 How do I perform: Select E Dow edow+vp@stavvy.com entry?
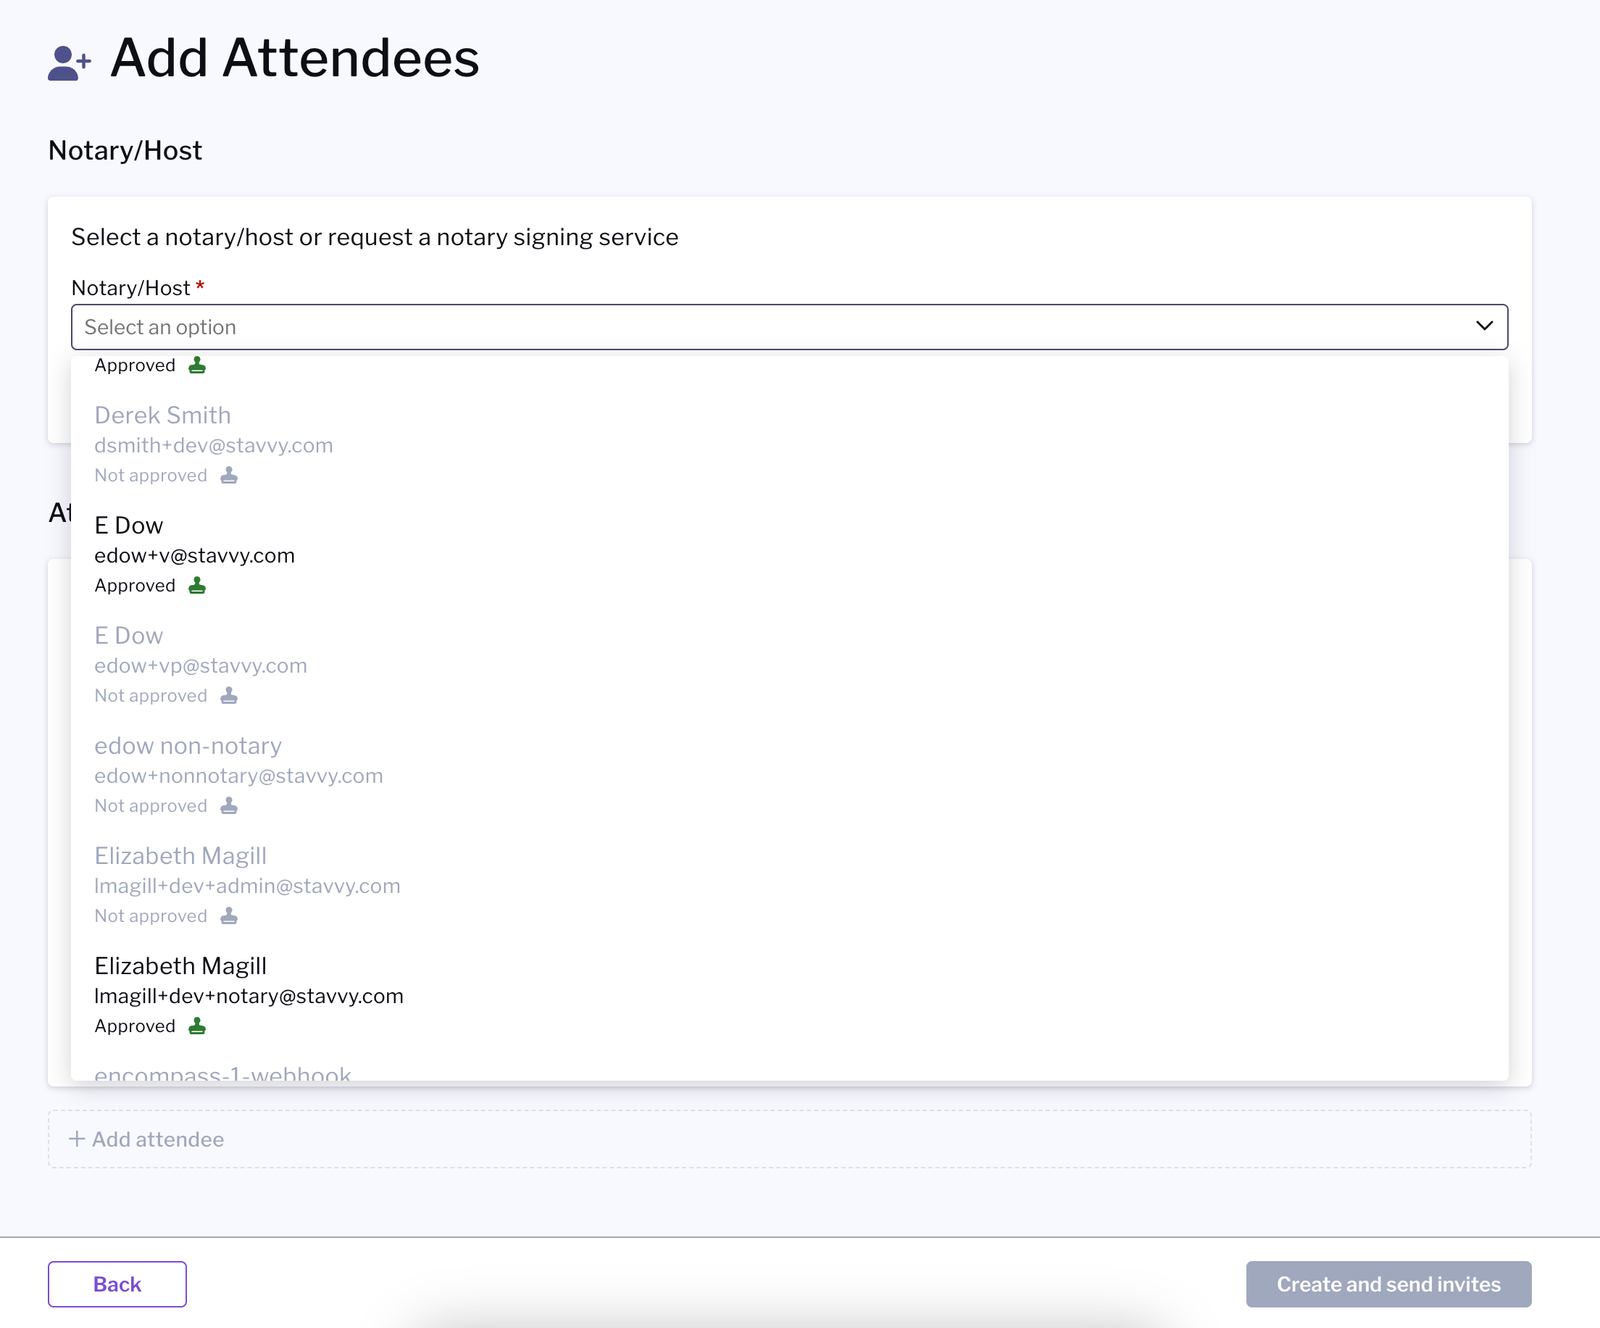[x=789, y=665]
